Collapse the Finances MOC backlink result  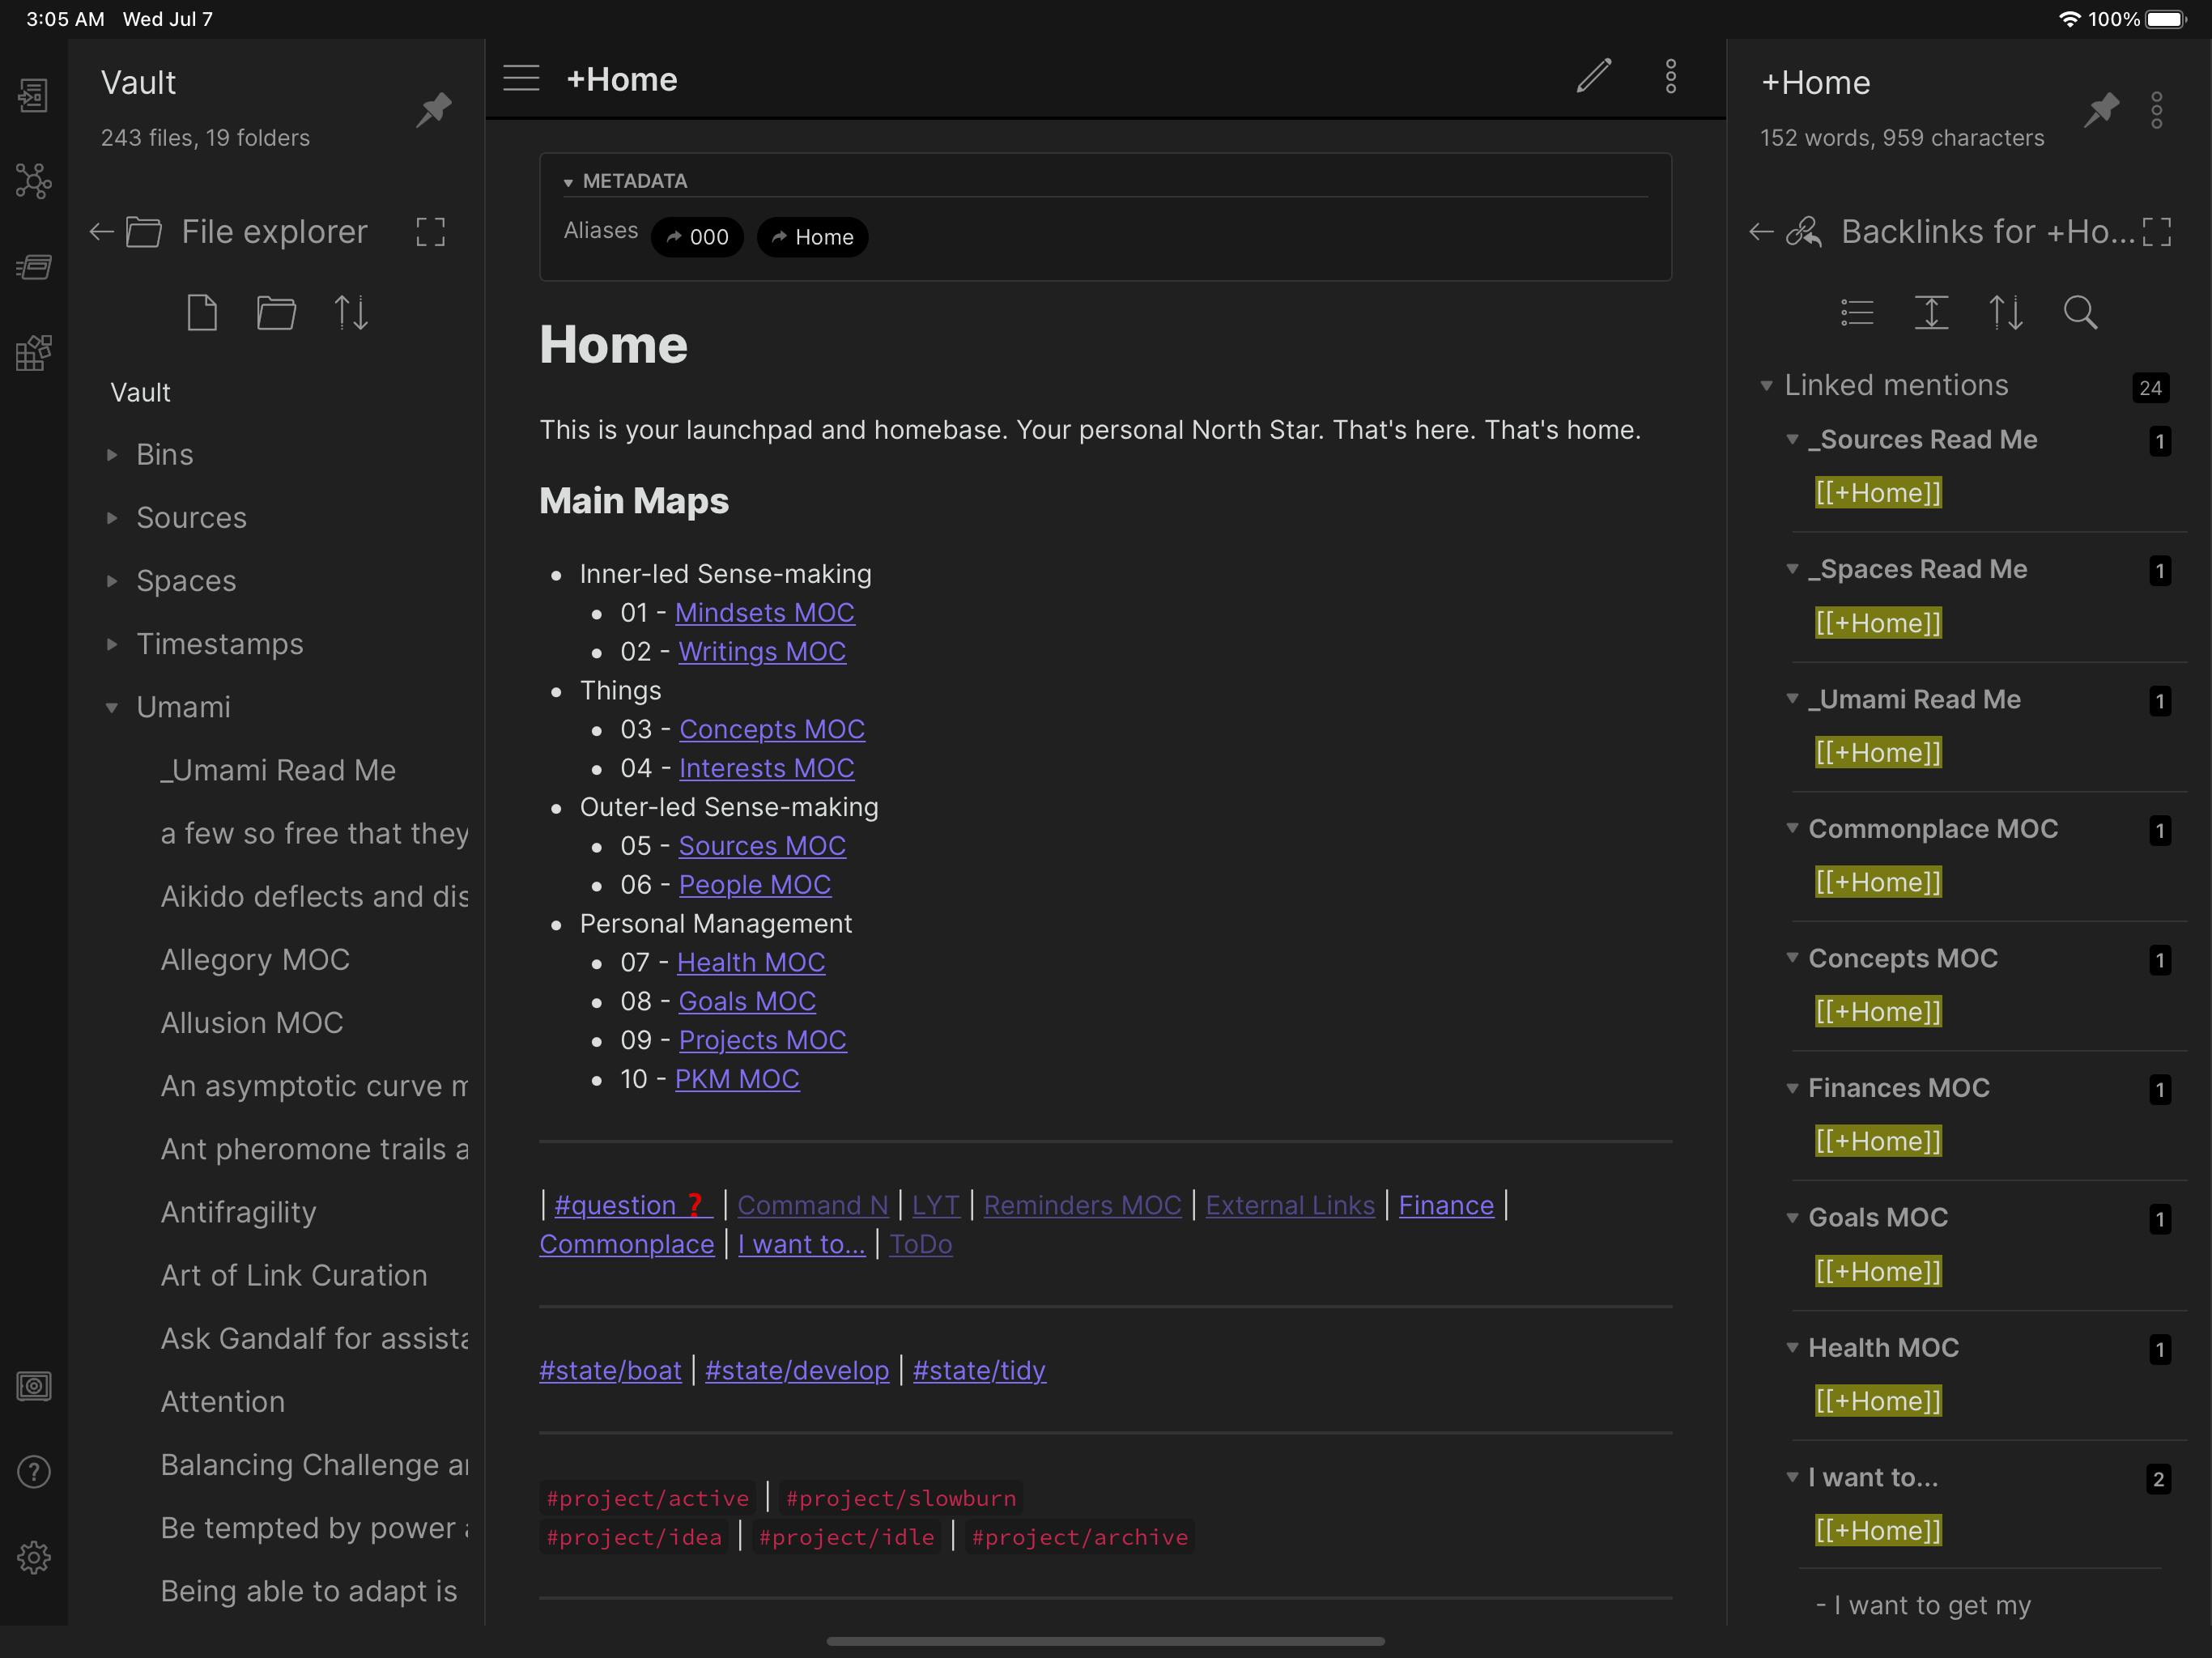coord(1792,1088)
